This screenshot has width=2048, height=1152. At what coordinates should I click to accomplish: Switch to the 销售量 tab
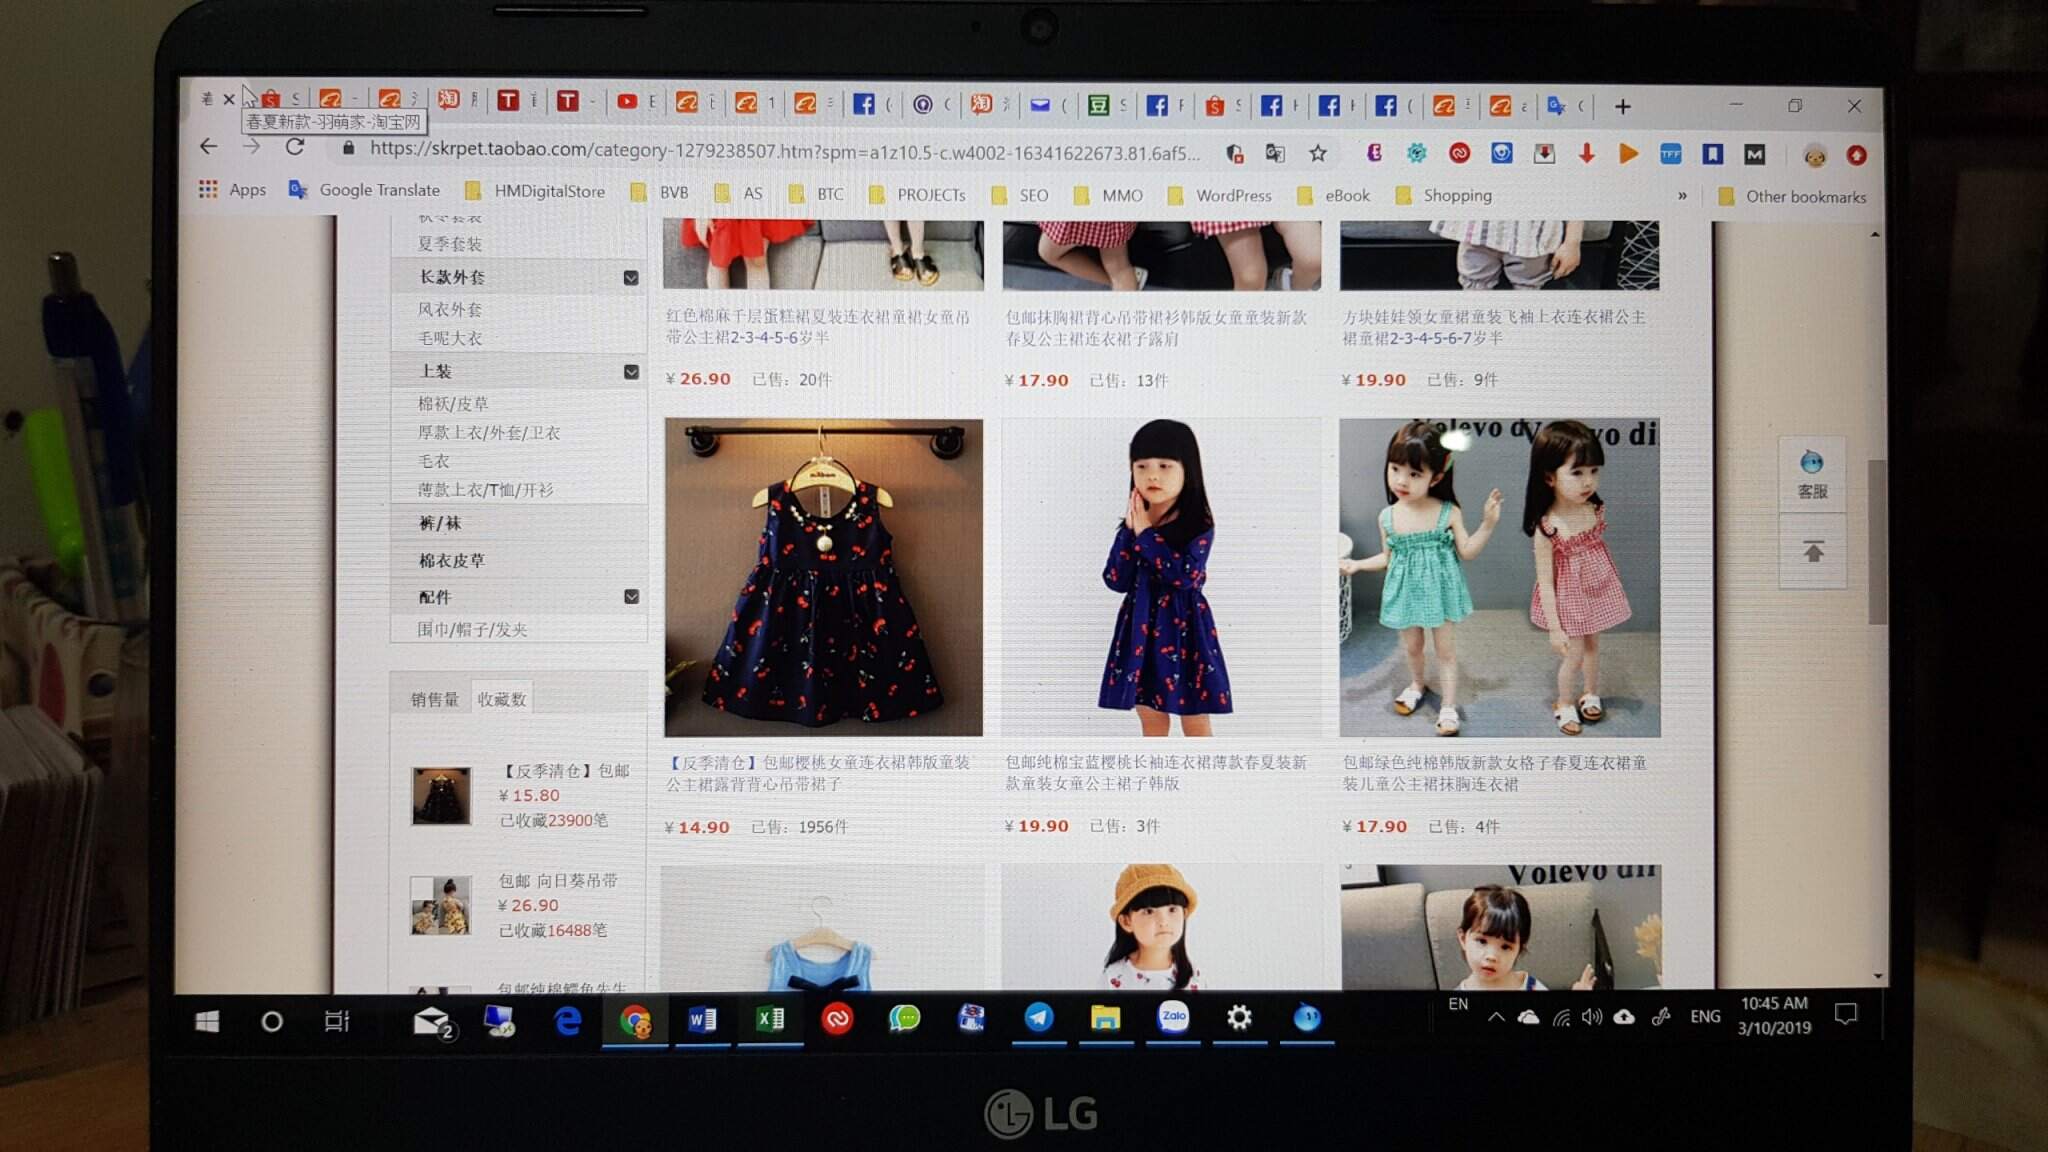[434, 699]
